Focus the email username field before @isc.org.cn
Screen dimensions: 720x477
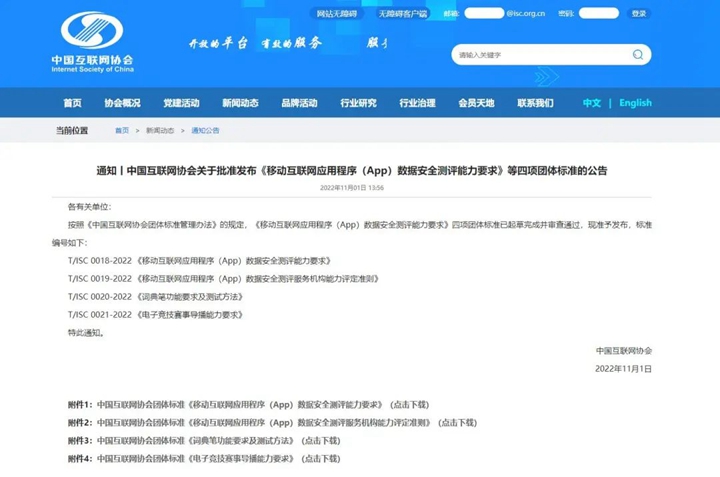tap(484, 13)
